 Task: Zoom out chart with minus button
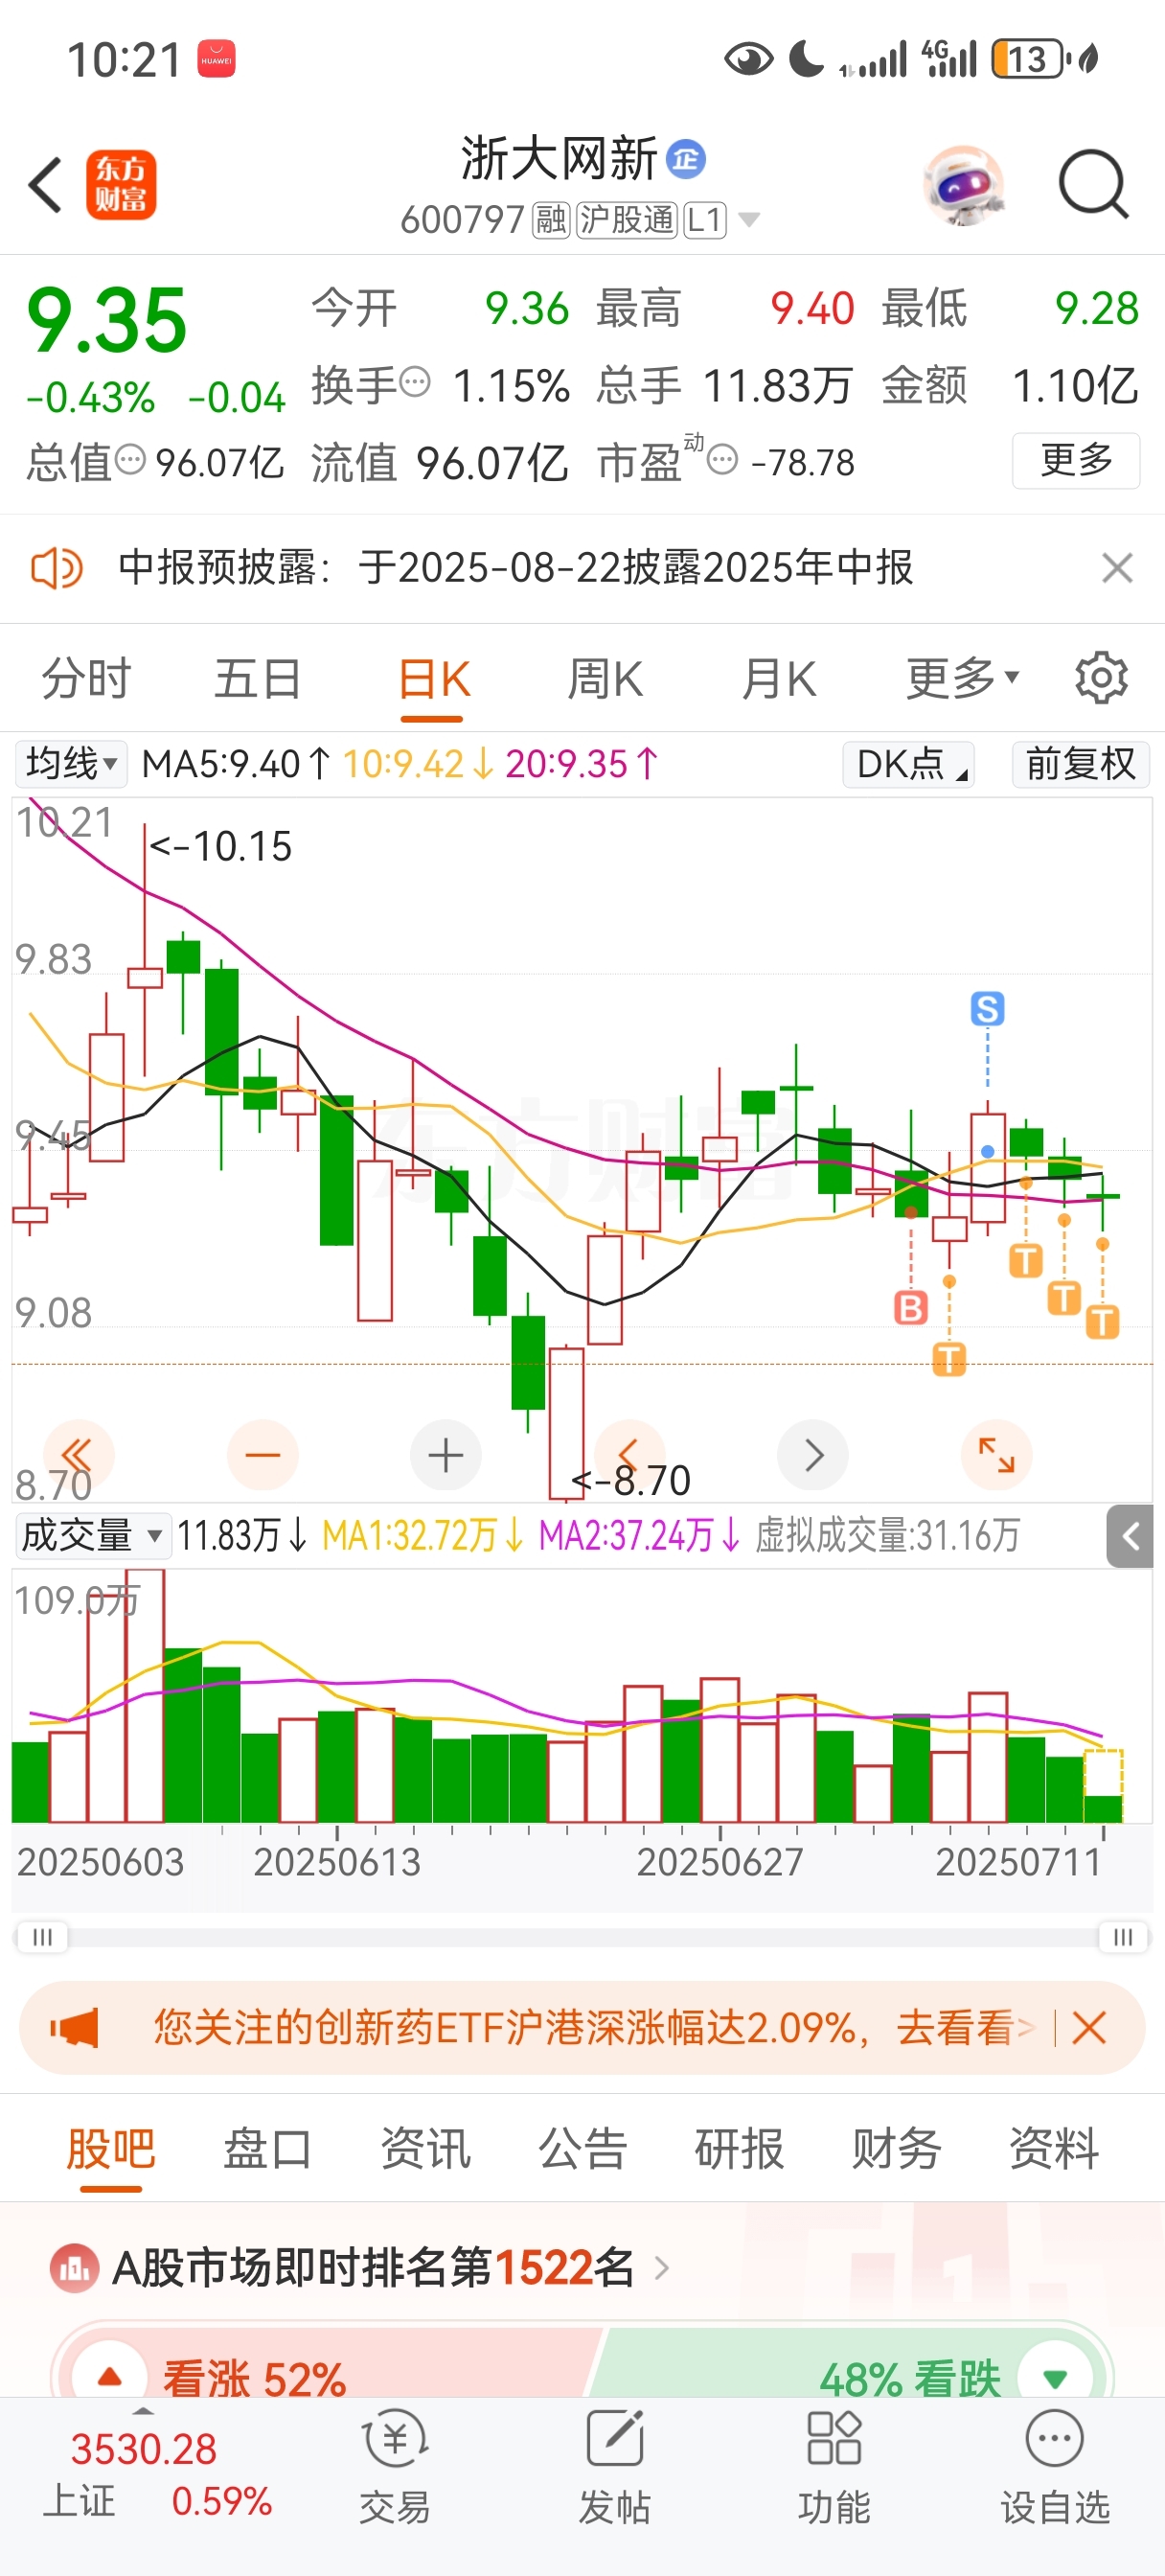click(263, 1455)
